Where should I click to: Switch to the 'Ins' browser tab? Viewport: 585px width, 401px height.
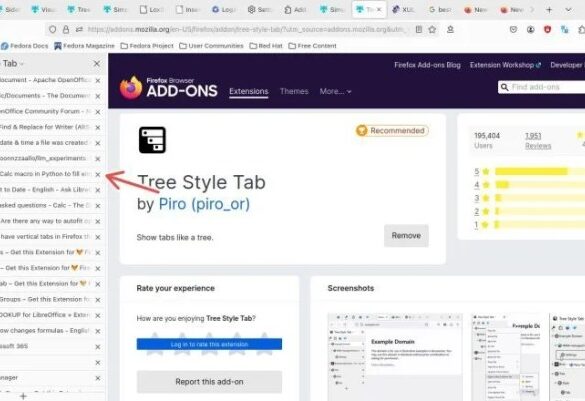click(188, 10)
